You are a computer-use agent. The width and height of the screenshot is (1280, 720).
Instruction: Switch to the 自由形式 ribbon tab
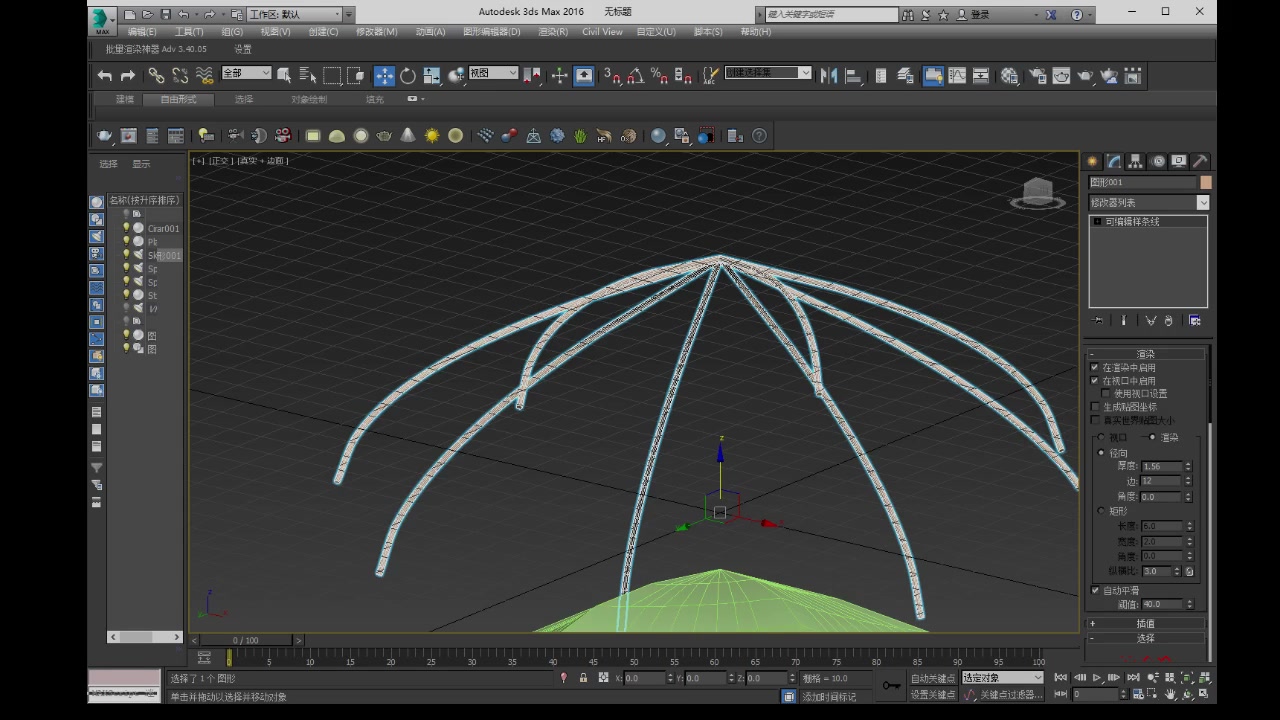coord(179,100)
